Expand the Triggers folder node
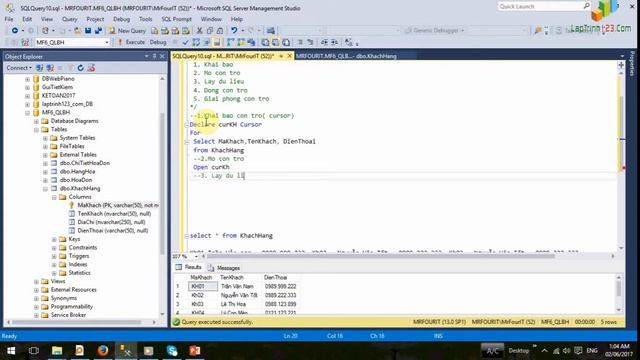Image resolution: width=640 pixels, height=360 pixels. (x=54, y=256)
